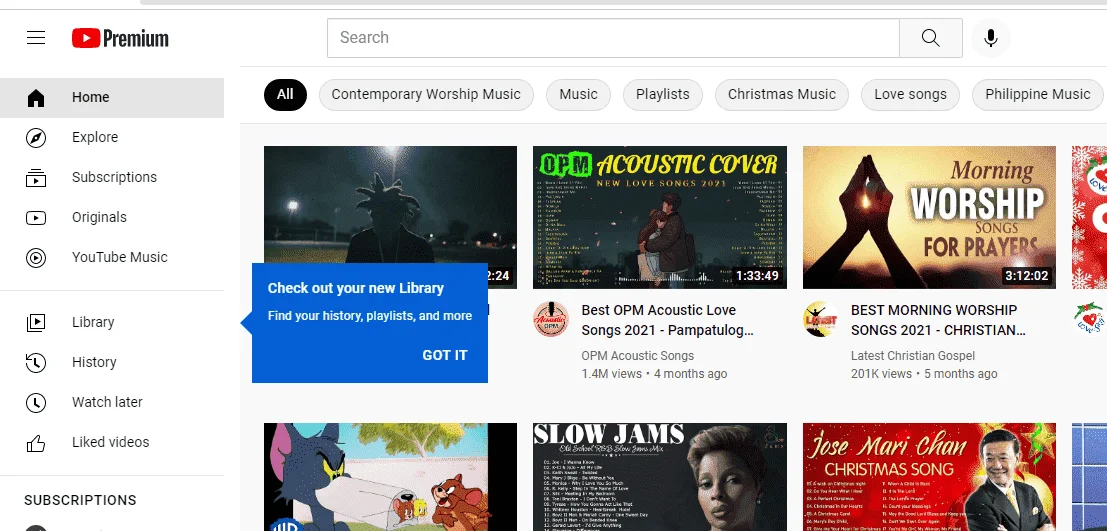Open Explore in sidebar

pyautogui.click(x=112, y=138)
